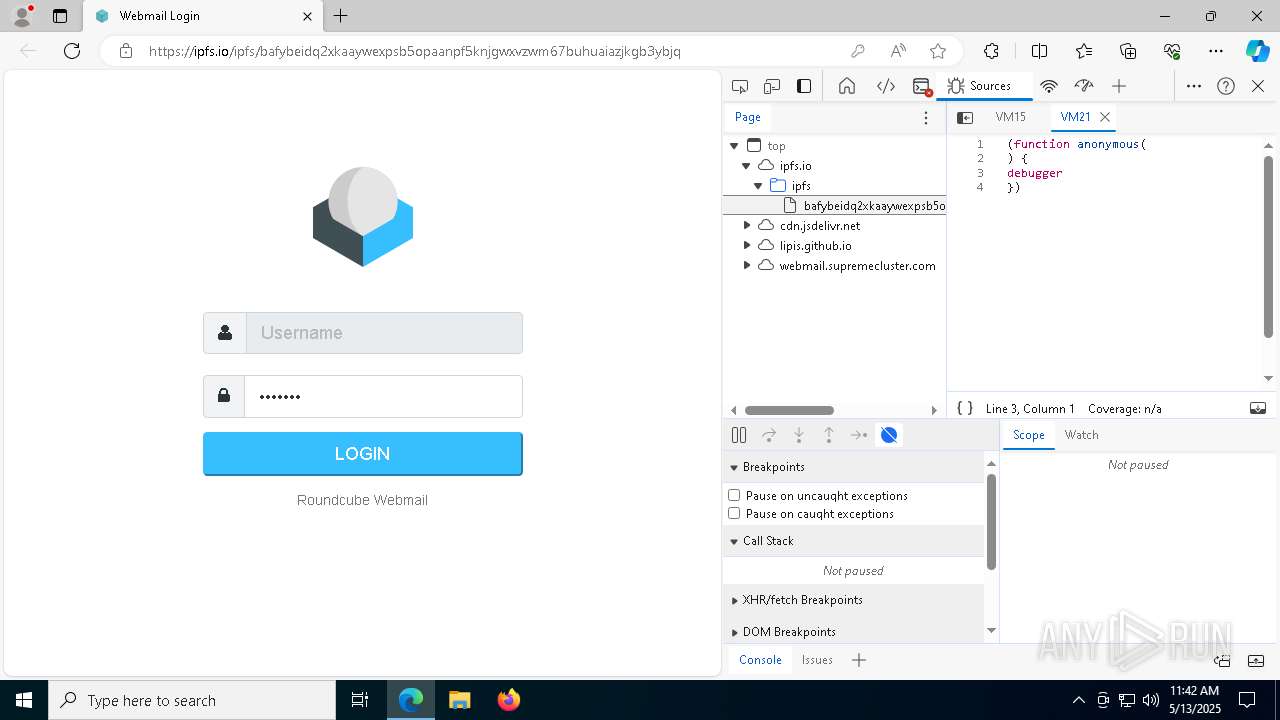The height and width of the screenshot is (720, 1280).
Task: Click the LOGIN button
Action: pyautogui.click(x=362, y=454)
